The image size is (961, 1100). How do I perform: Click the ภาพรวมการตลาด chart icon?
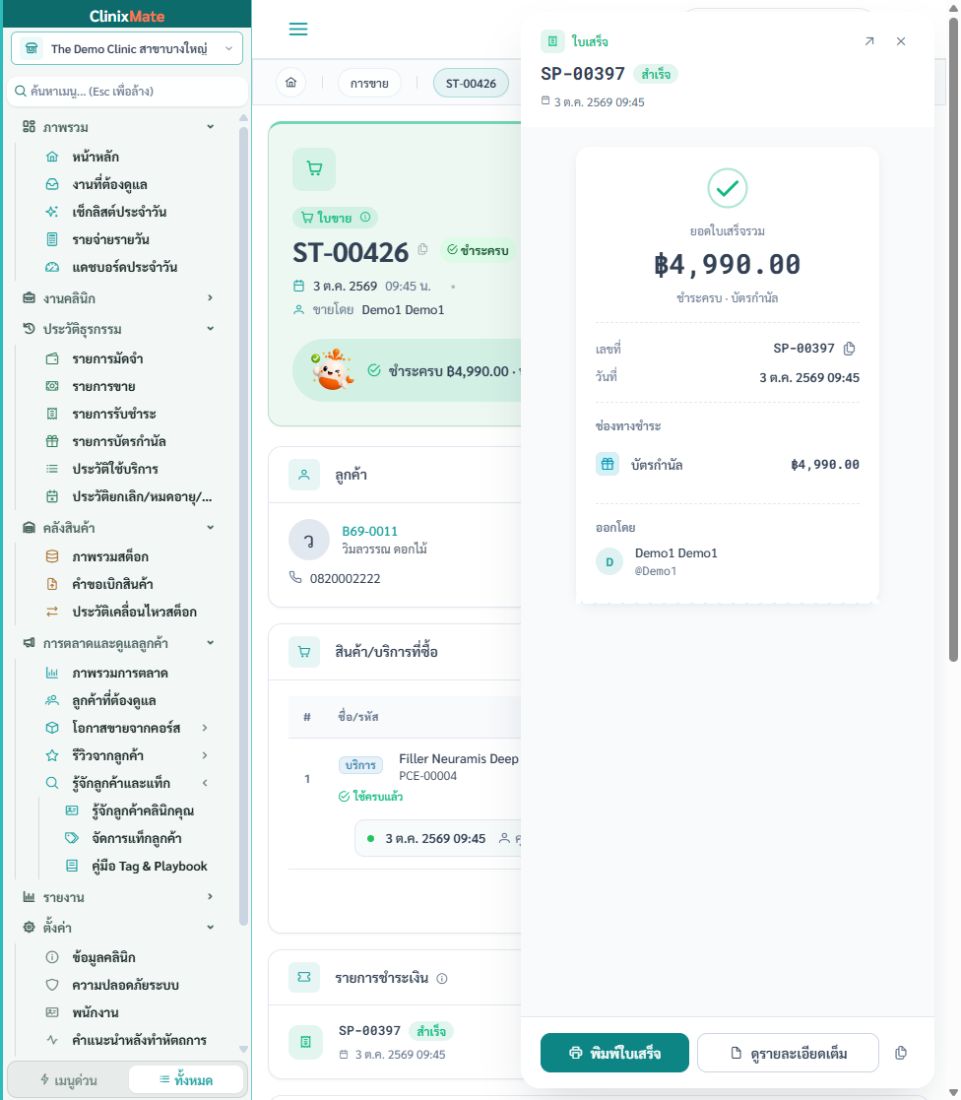[52, 673]
